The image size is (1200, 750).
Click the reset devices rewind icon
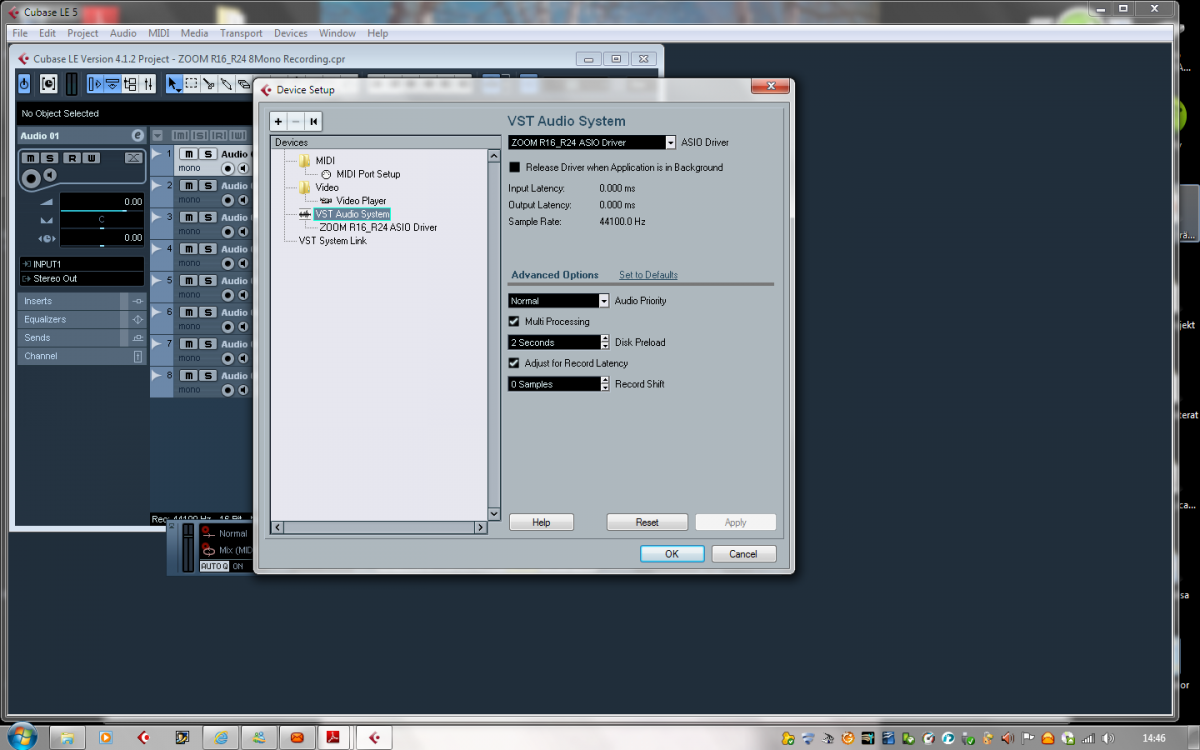coord(313,122)
